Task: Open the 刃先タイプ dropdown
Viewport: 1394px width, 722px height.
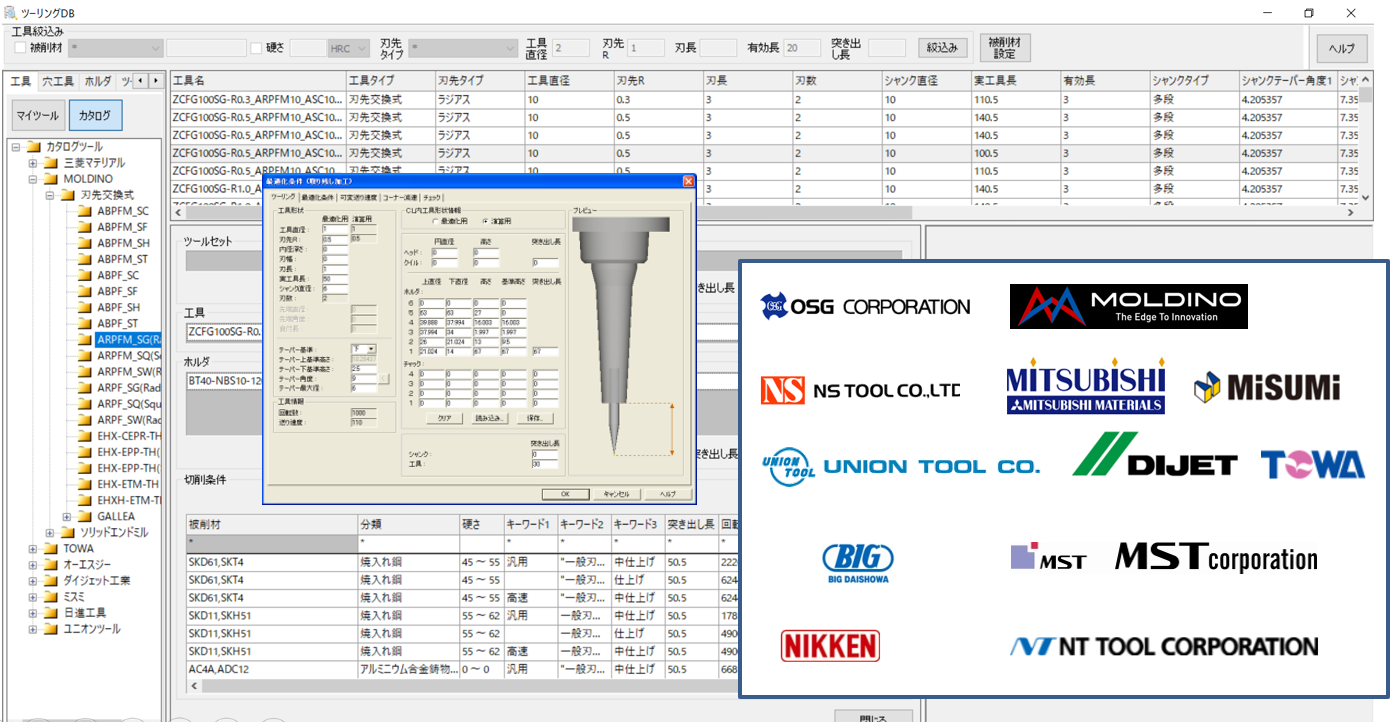Action: click(463, 48)
